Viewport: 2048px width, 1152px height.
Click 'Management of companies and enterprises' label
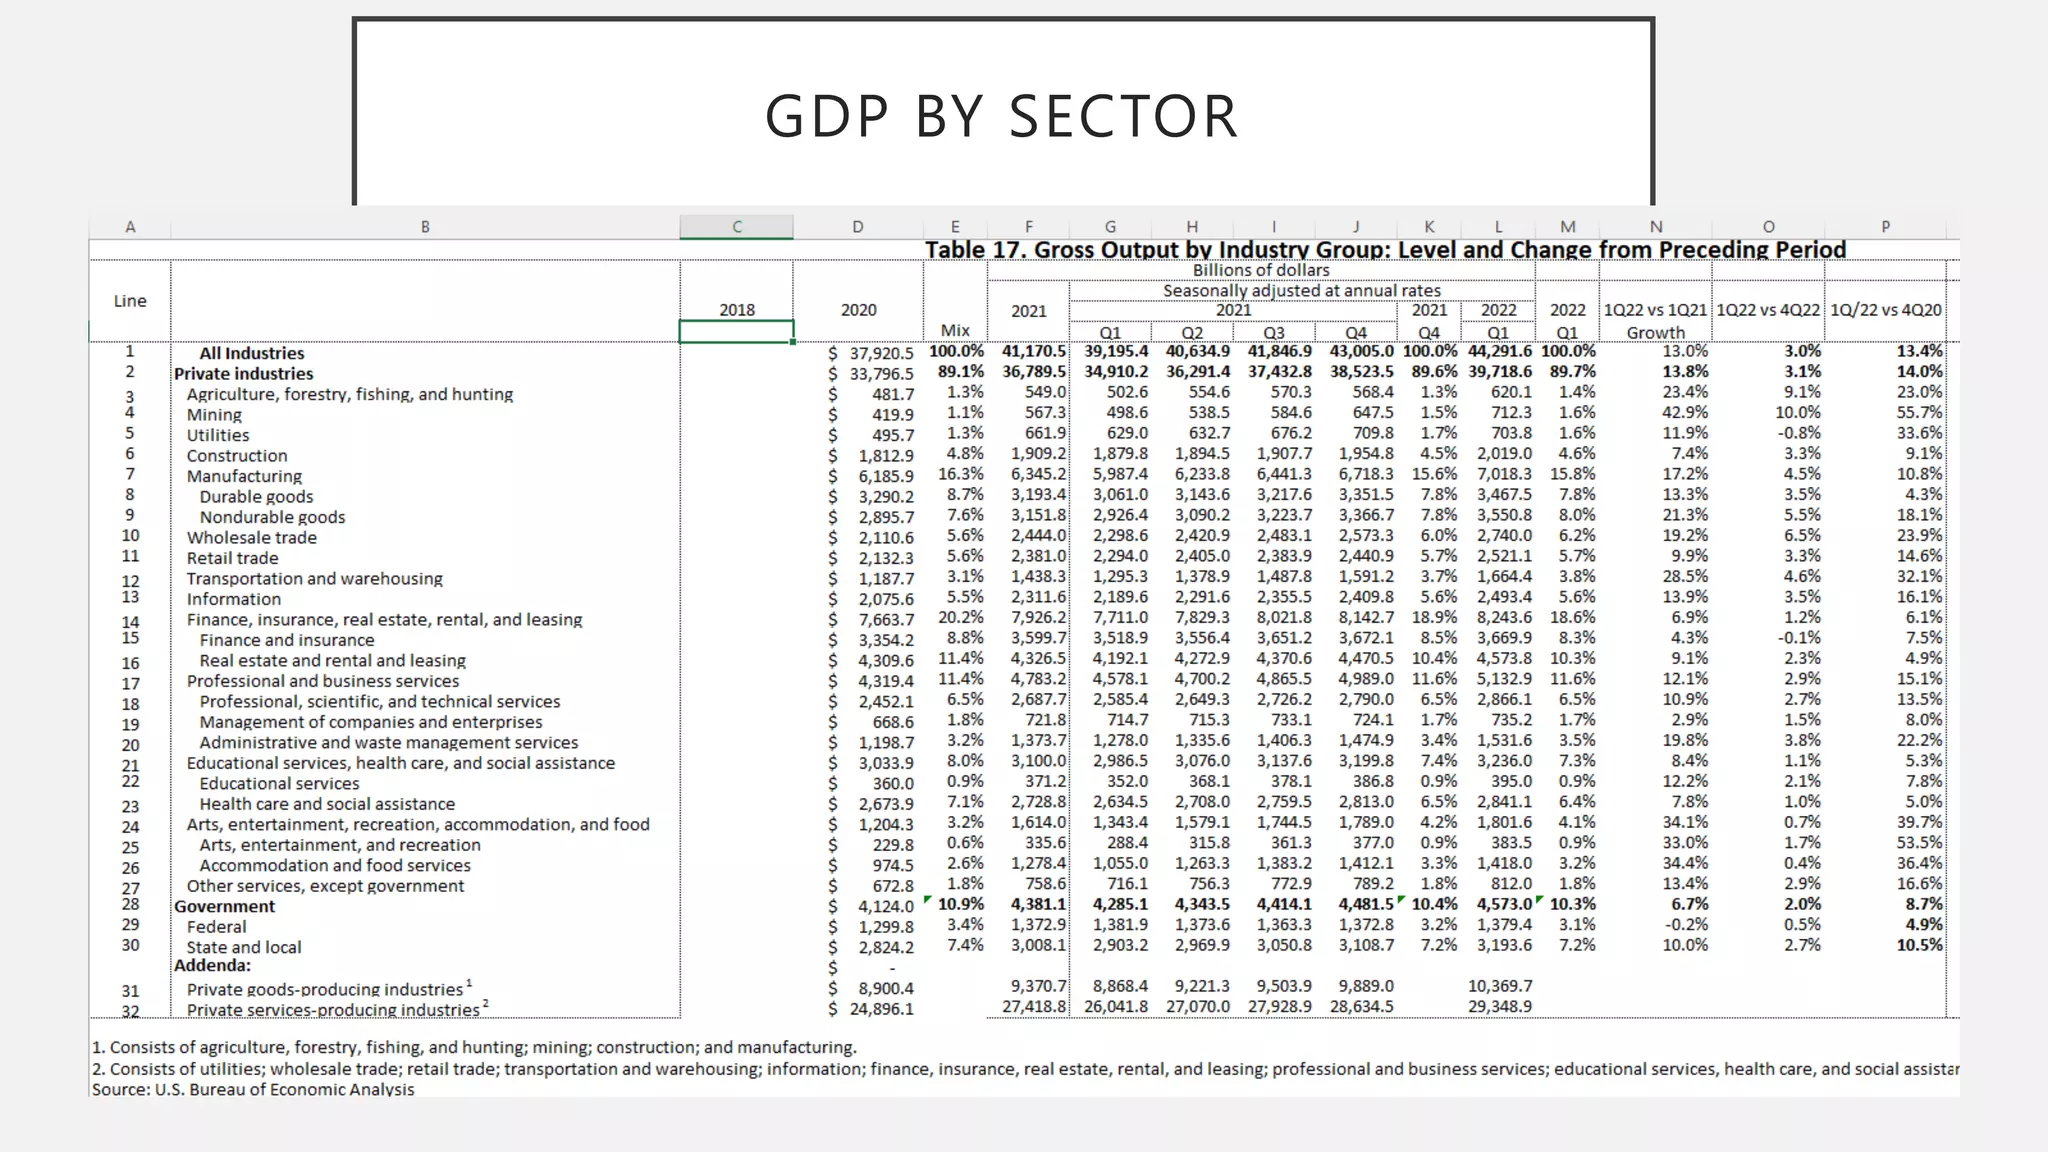pyautogui.click(x=371, y=722)
